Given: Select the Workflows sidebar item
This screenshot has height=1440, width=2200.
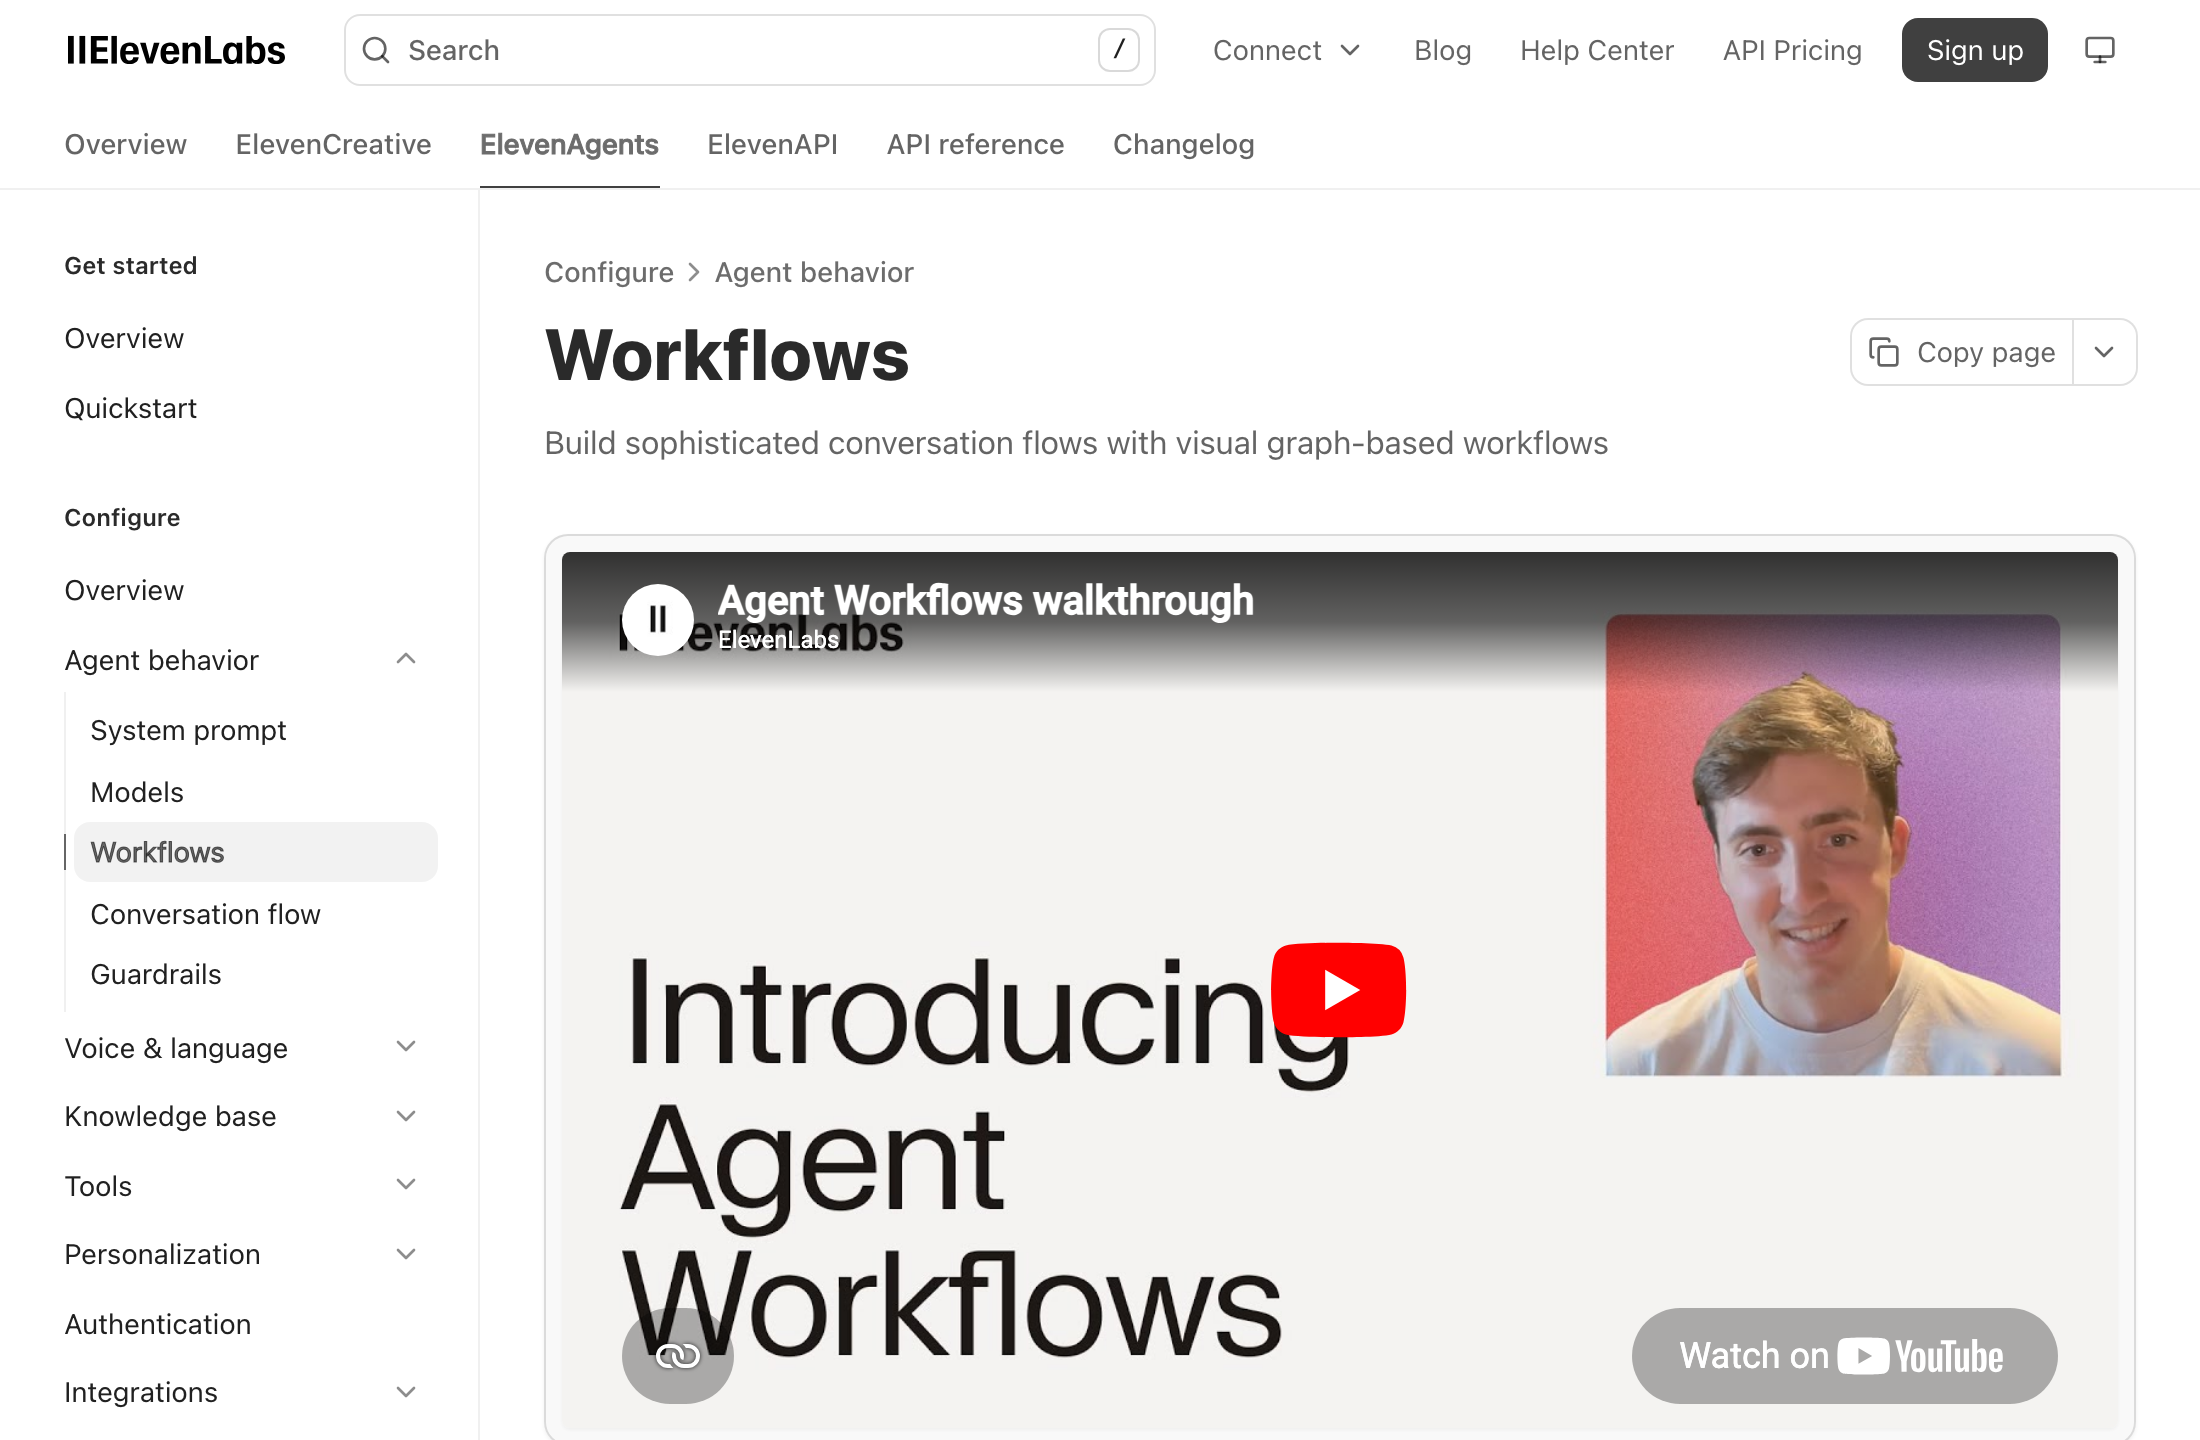Looking at the screenshot, I should 256,852.
